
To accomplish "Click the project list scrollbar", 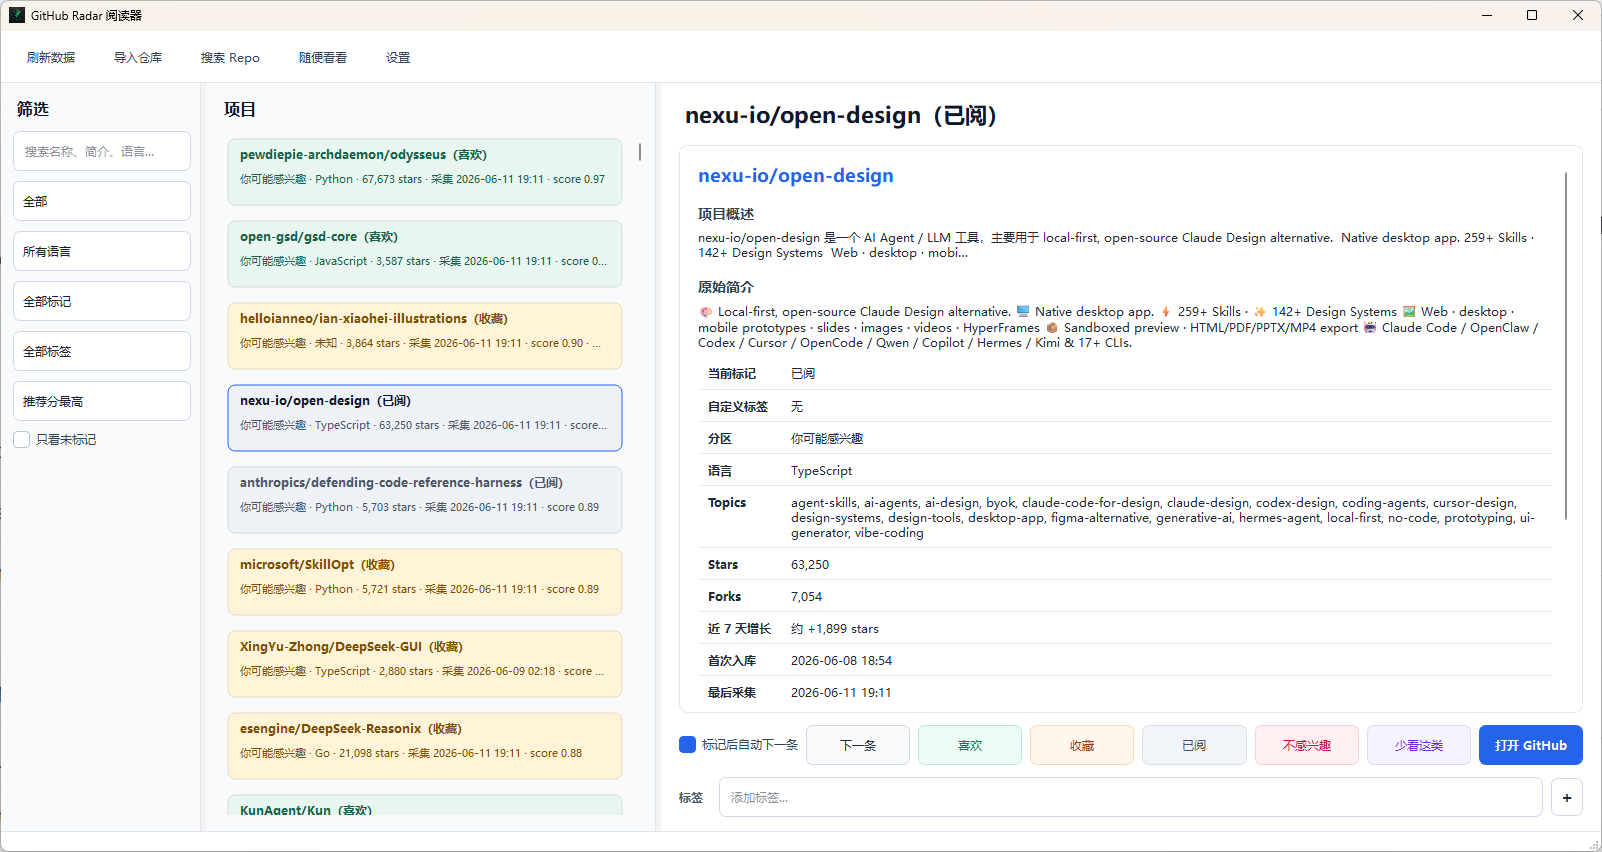I will coord(640,152).
